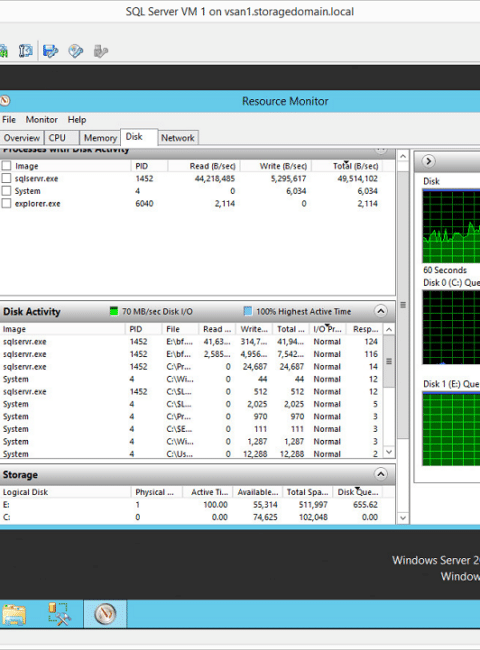The height and width of the screenshot is (650, 480).
Task: Open the SQL Server tools taskbar icon
Action: pos(59,614)
